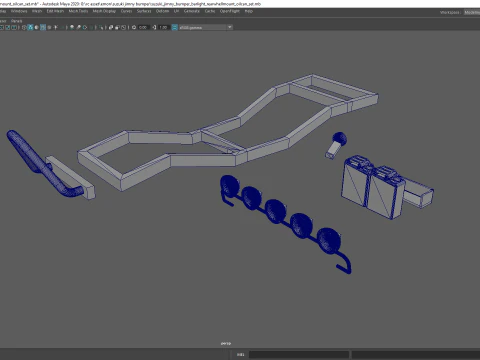Toggle Smooth Shade All viewport button
The image size is (480, 360).
30,27
